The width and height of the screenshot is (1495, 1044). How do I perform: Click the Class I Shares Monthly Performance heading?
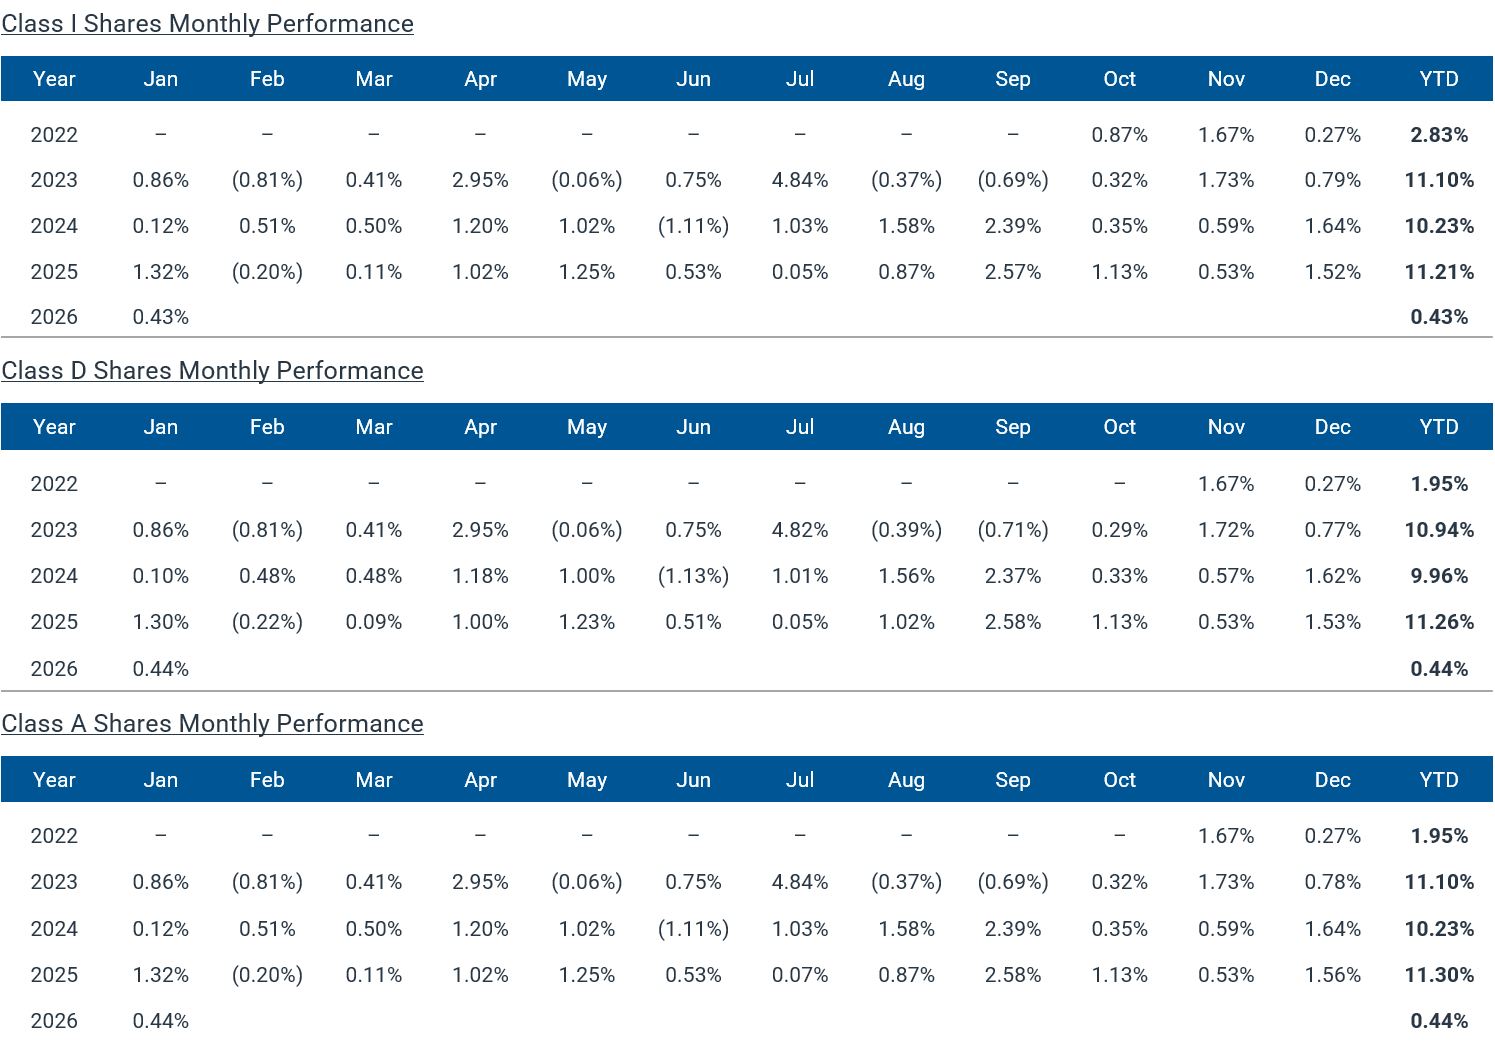click(x=207, y=24)
